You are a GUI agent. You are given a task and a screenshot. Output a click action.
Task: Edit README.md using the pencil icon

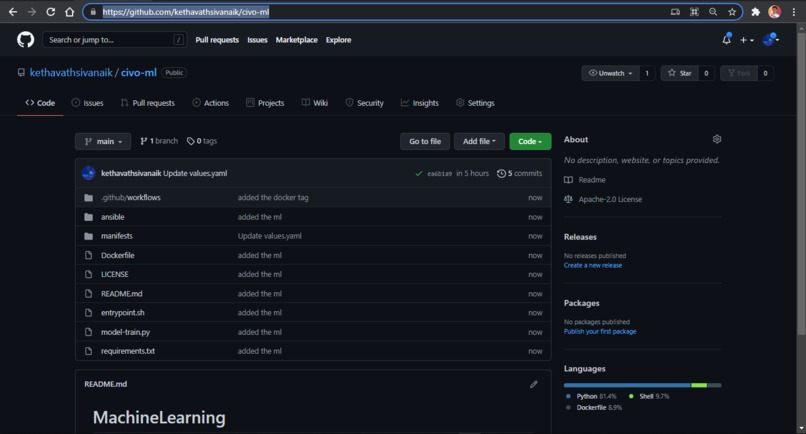(534, 384)
